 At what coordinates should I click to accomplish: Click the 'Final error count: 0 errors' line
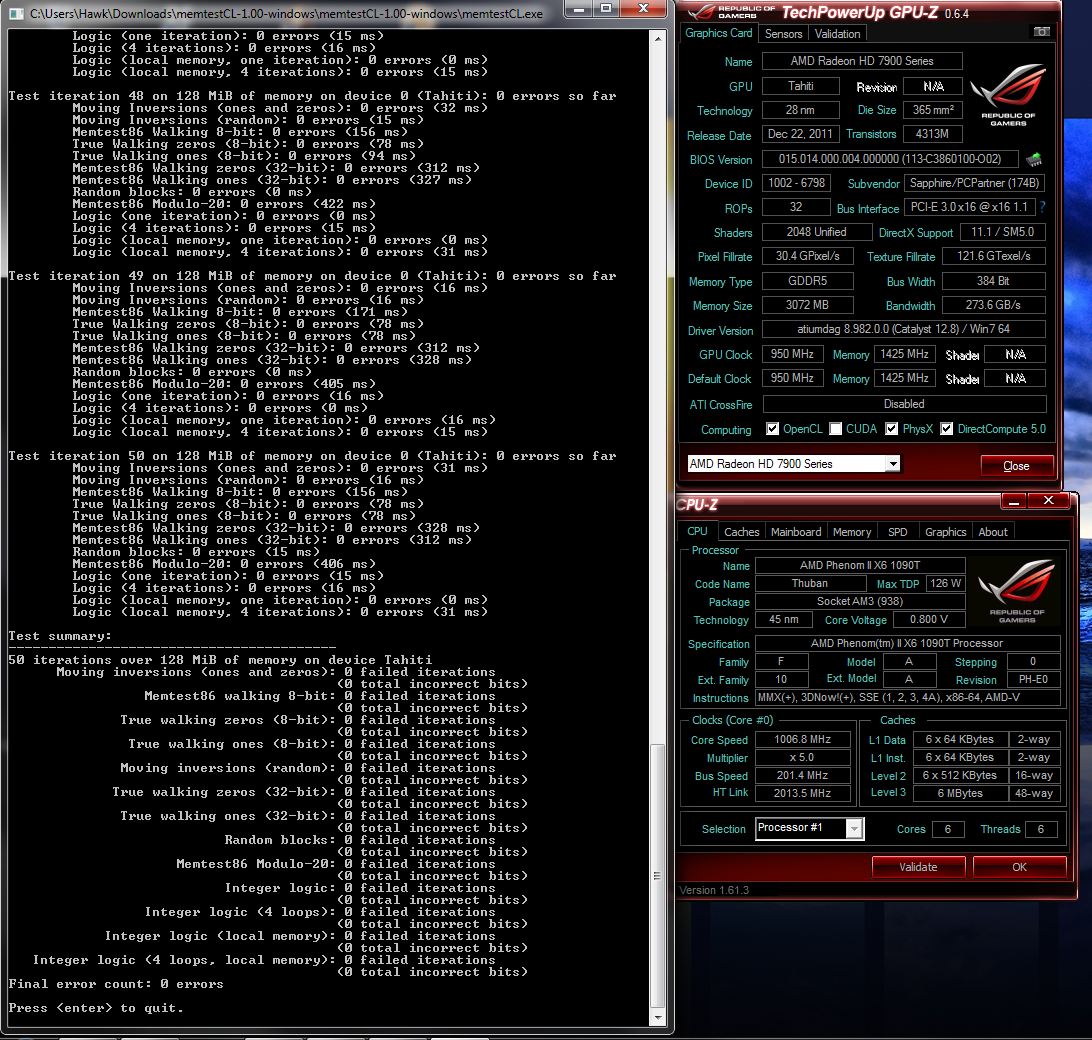pos(116,984)
